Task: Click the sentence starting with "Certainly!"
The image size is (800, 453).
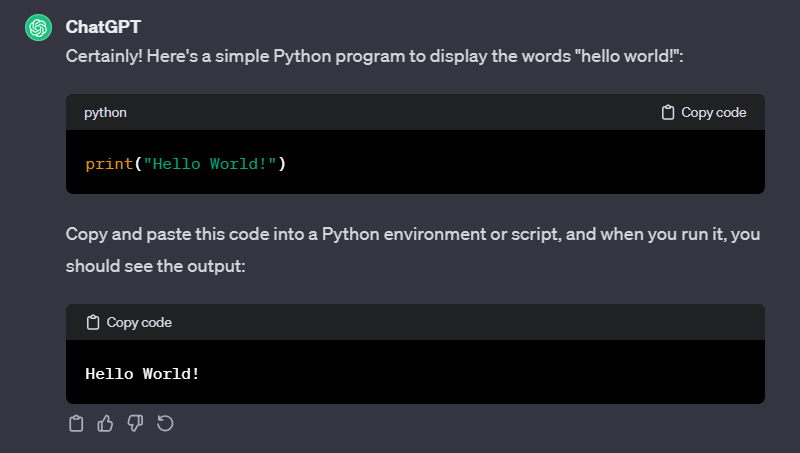Action: tap(300, 56)
